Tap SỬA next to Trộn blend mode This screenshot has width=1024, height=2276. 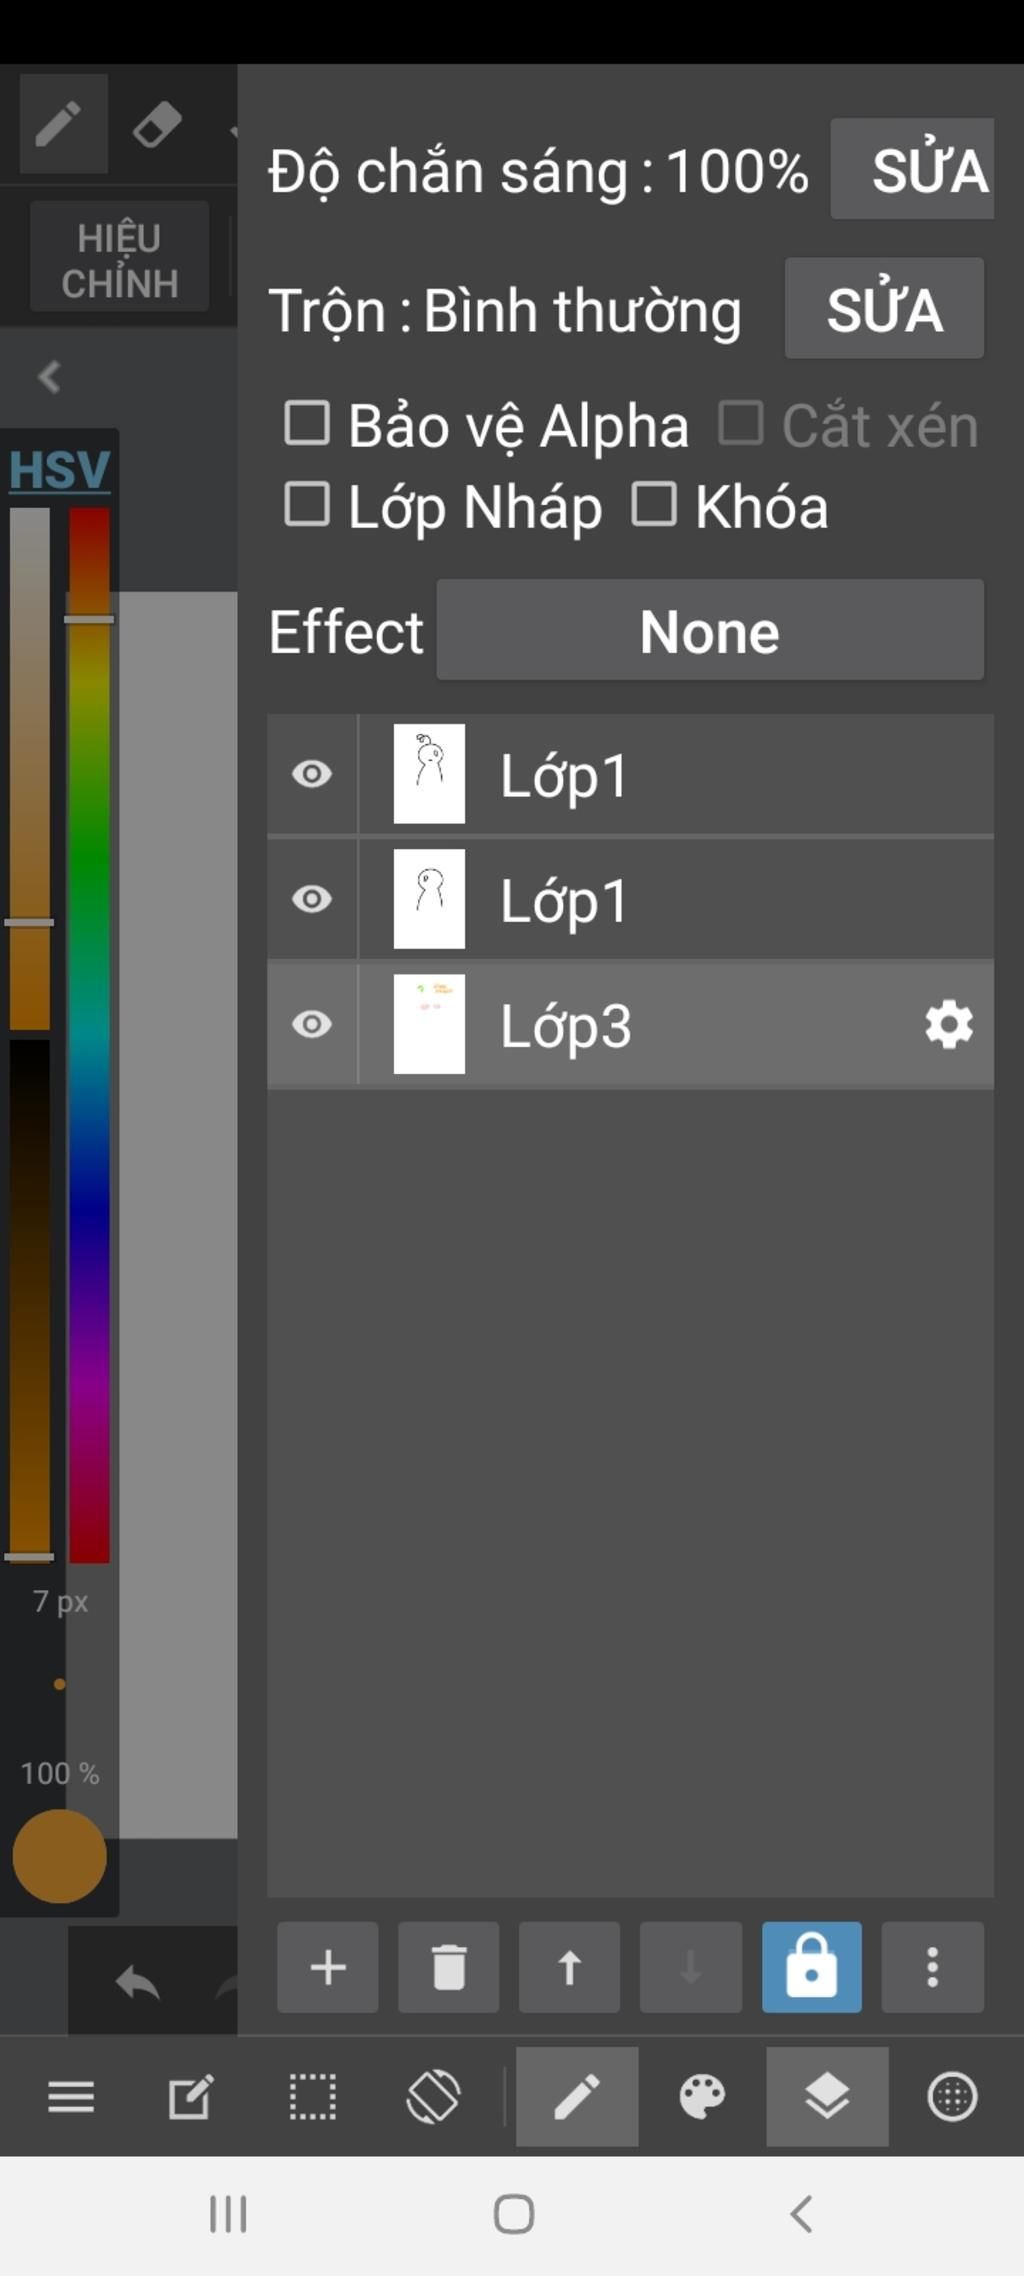[x=884, y=308]
